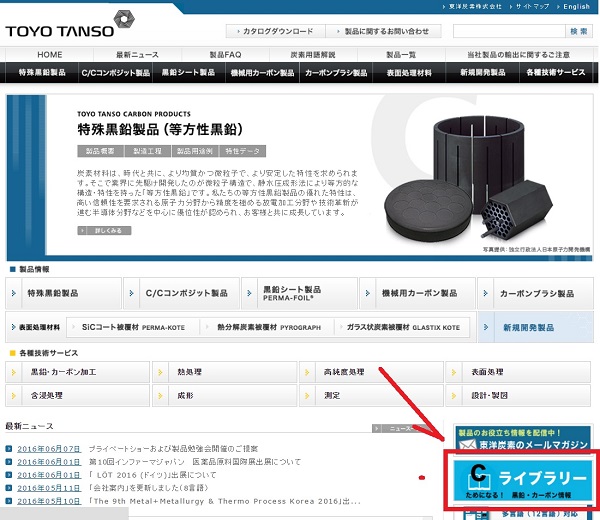Click the arrow icon beside 特殊黒鉛製品 product box
Viewport: 600px width, 520px height.
pos(14,293)
